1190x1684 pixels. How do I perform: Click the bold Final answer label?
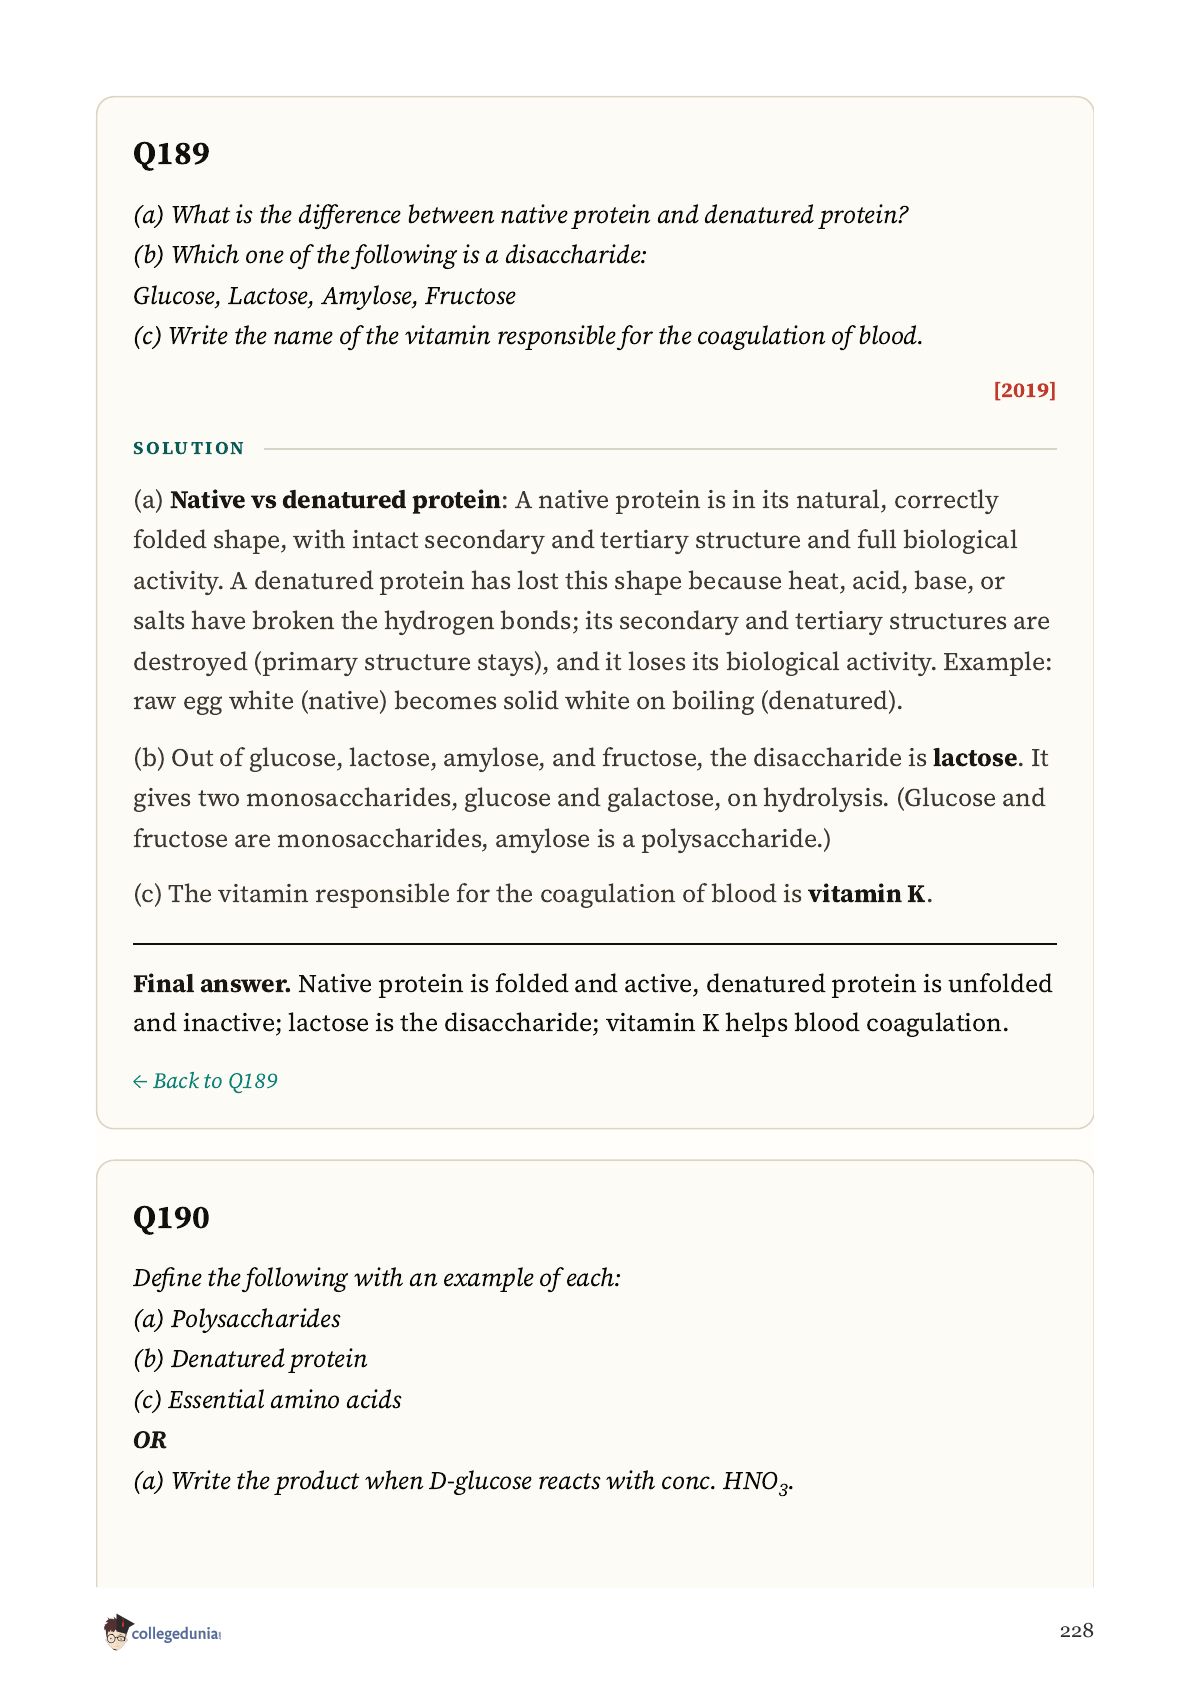tap(212, 984)
